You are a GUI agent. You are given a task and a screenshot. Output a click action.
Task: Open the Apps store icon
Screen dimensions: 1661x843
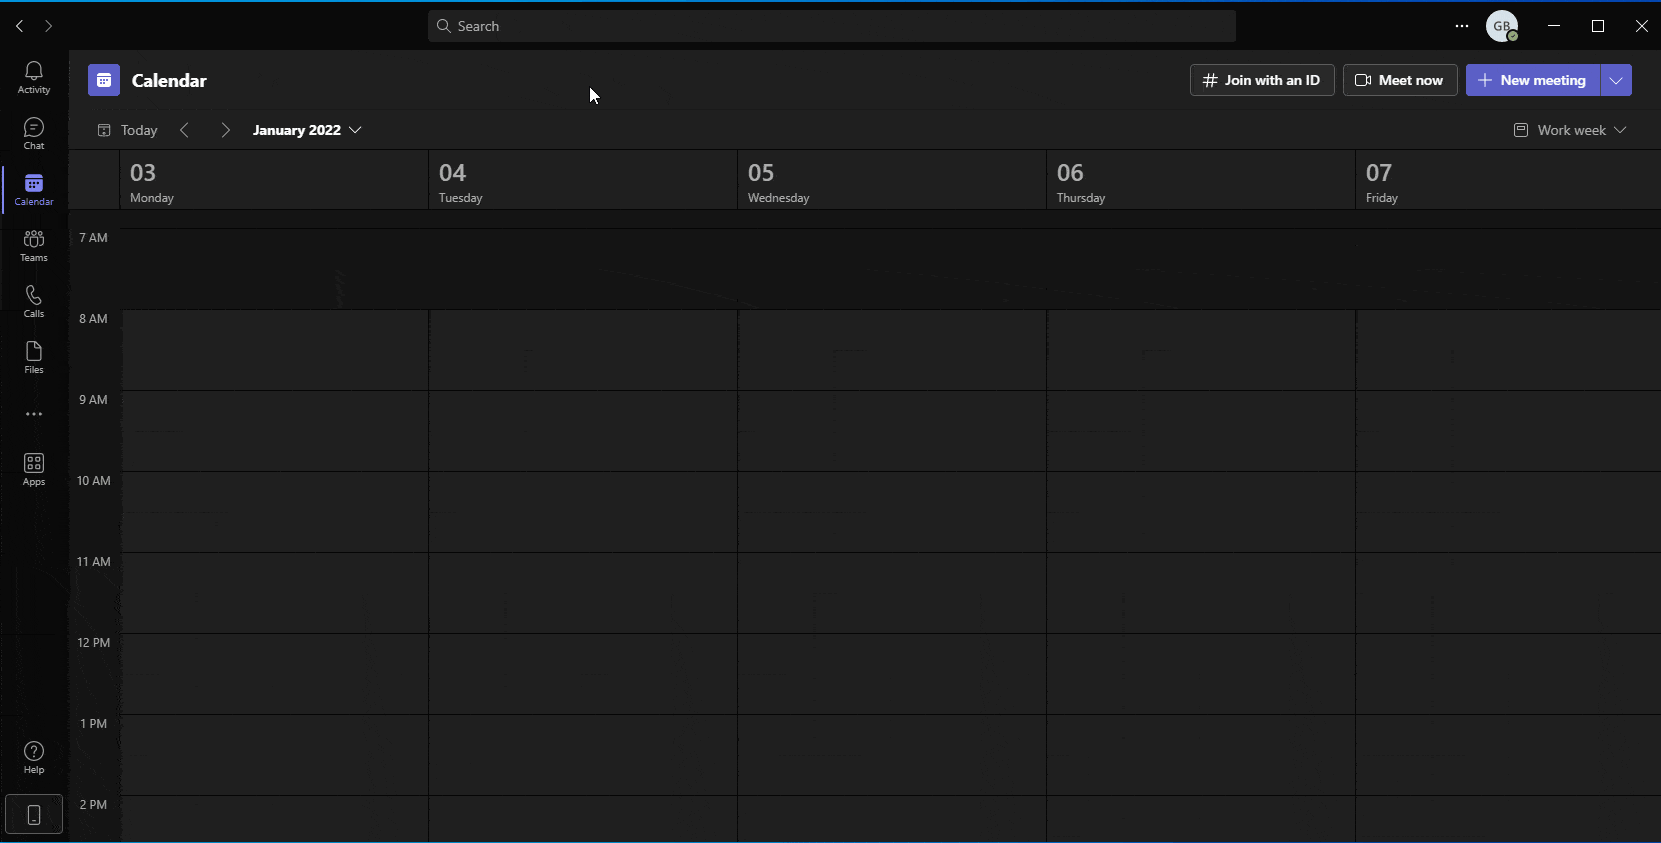pos(34,468)
